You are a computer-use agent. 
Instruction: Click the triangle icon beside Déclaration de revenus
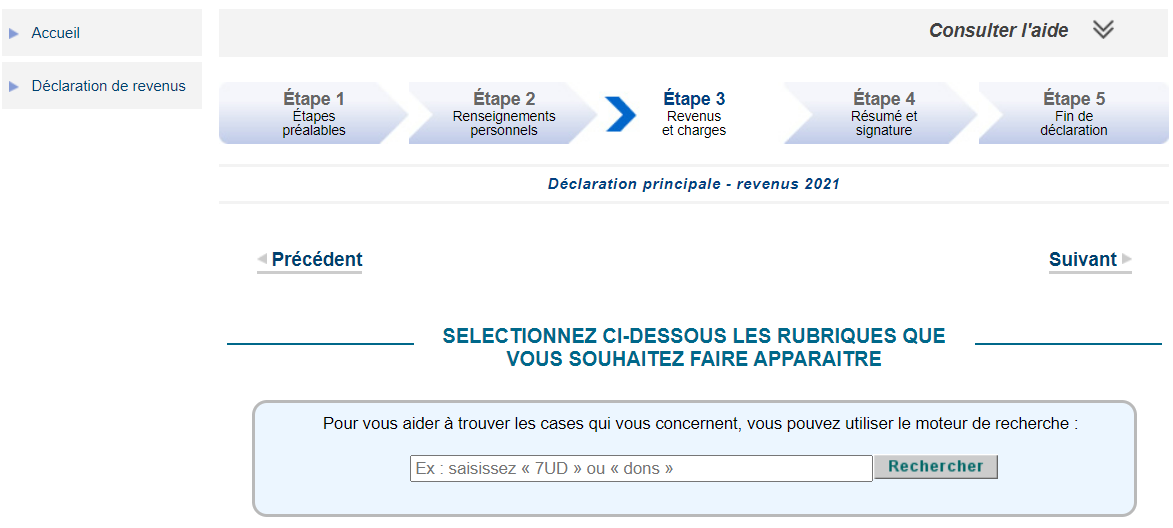13,87
